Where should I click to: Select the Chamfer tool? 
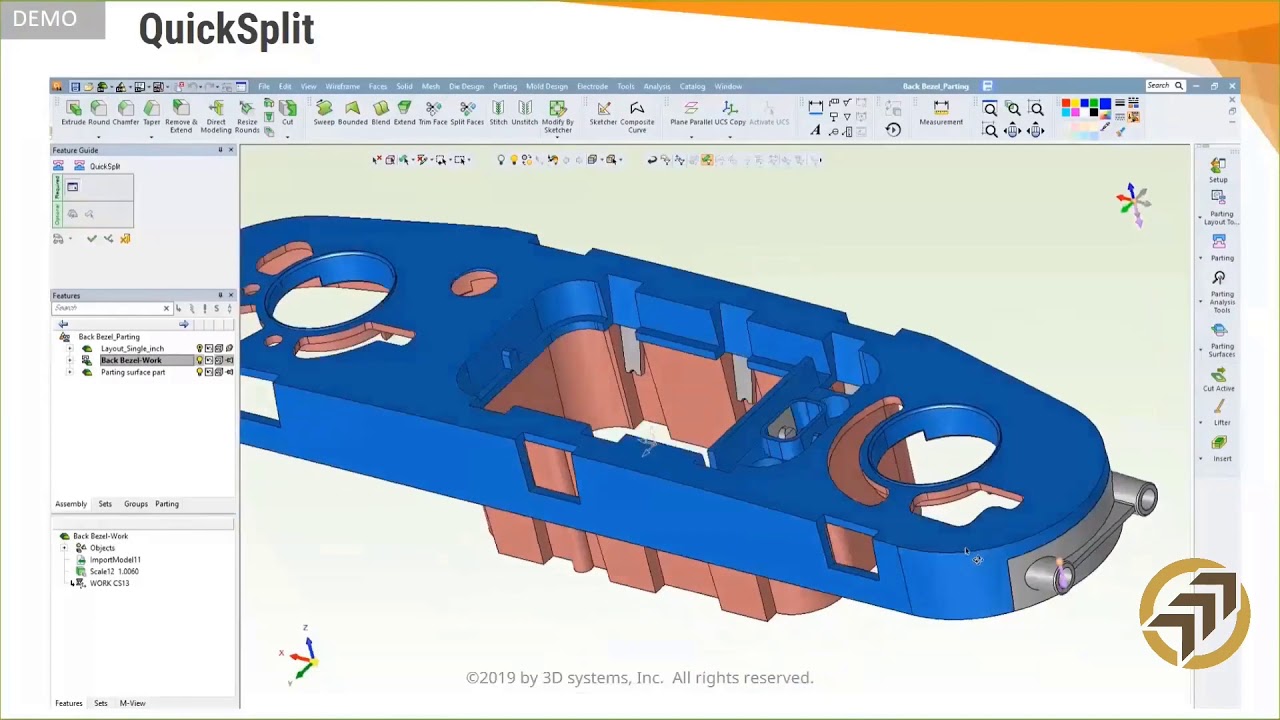[x=126, y=113]
